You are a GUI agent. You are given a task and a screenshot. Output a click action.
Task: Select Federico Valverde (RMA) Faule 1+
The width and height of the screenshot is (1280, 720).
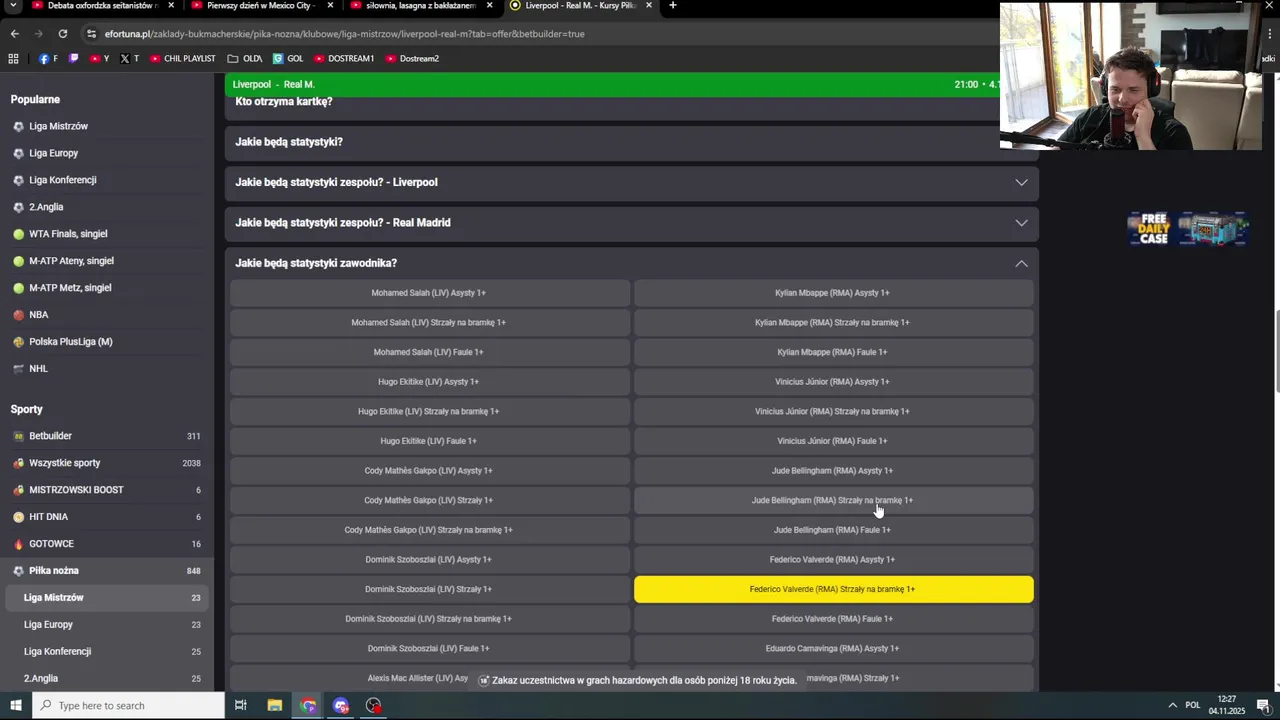[x=833, y=619]
